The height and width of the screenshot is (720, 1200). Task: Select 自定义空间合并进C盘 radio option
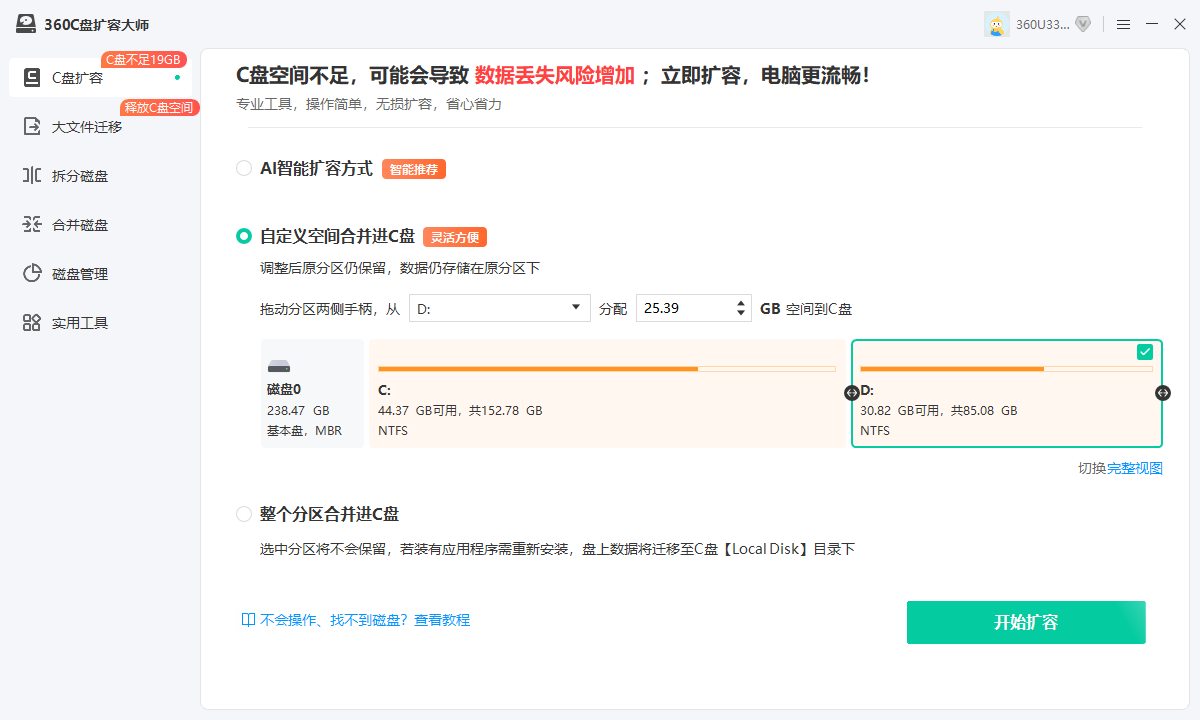(244, 236)
